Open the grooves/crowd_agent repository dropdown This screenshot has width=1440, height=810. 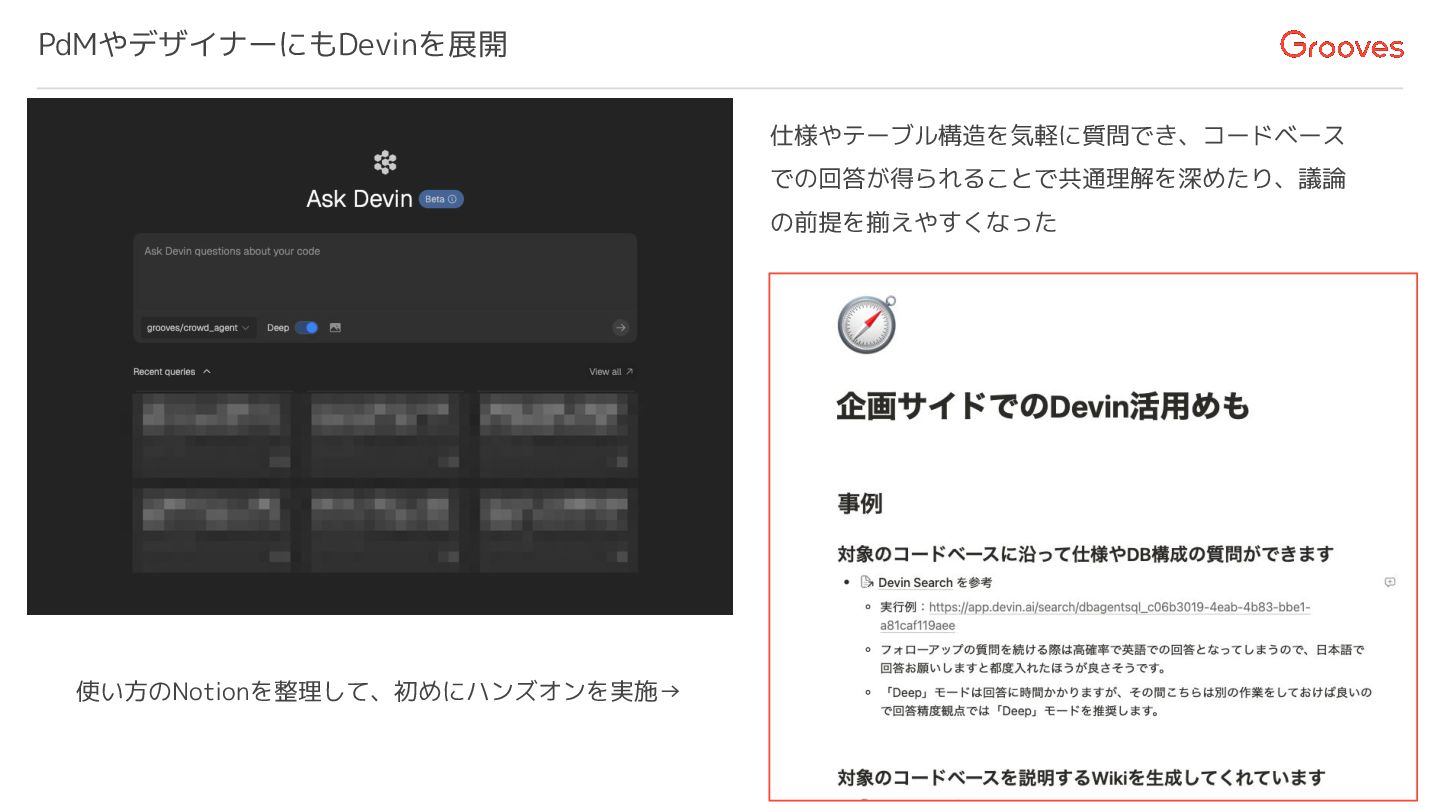(199, 328)
